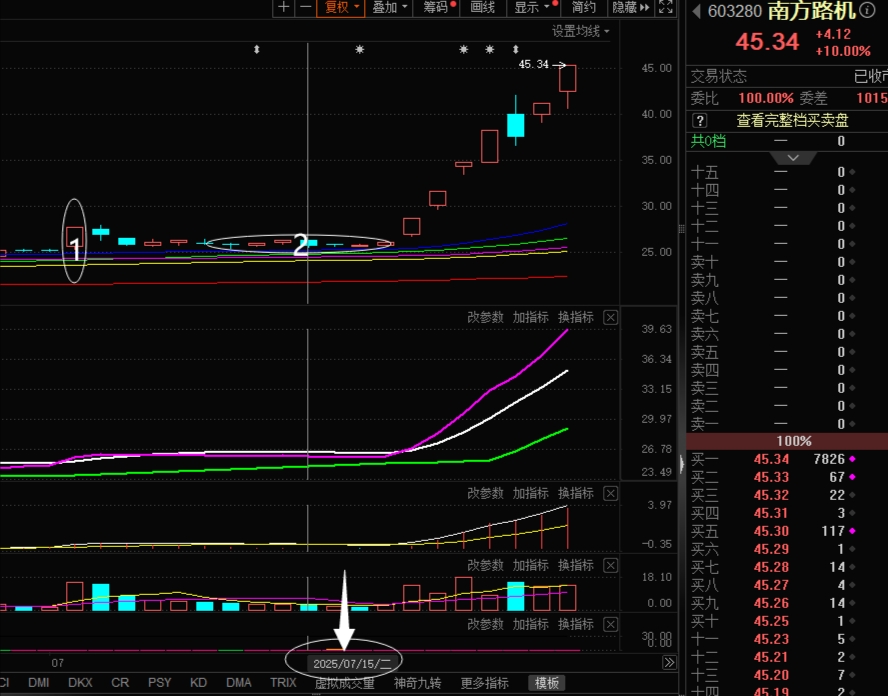Screen dimensions: 888x696
Task: Click 换指标 in the 18.10 volume panel
Action: (576, 565)
